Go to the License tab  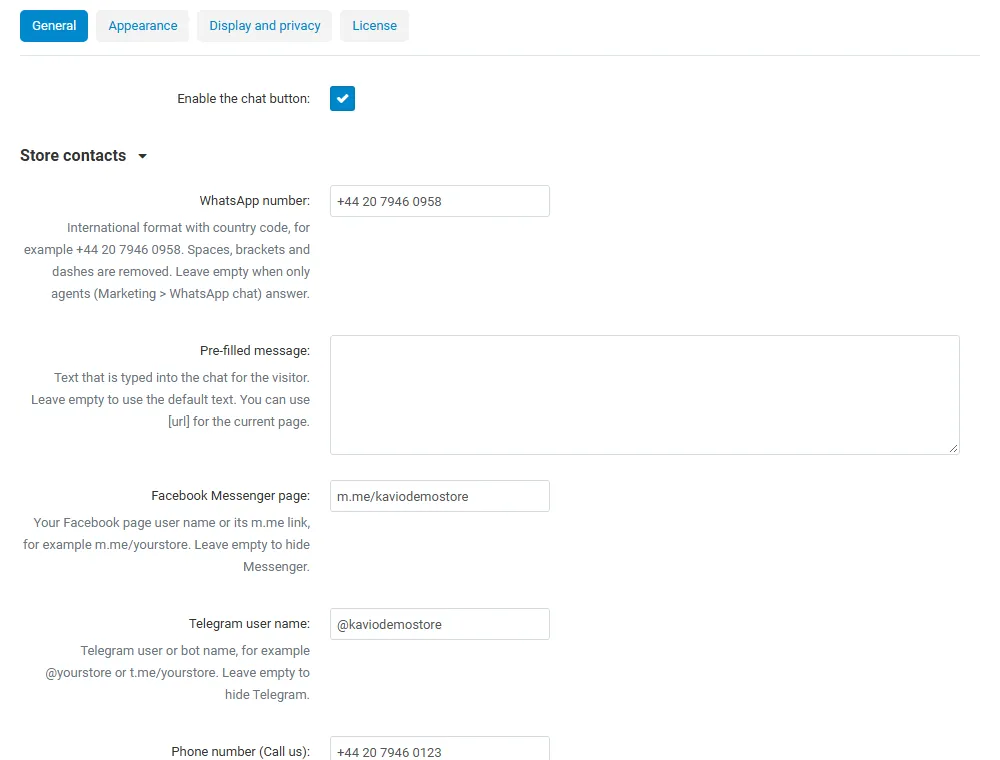[374, 26]
